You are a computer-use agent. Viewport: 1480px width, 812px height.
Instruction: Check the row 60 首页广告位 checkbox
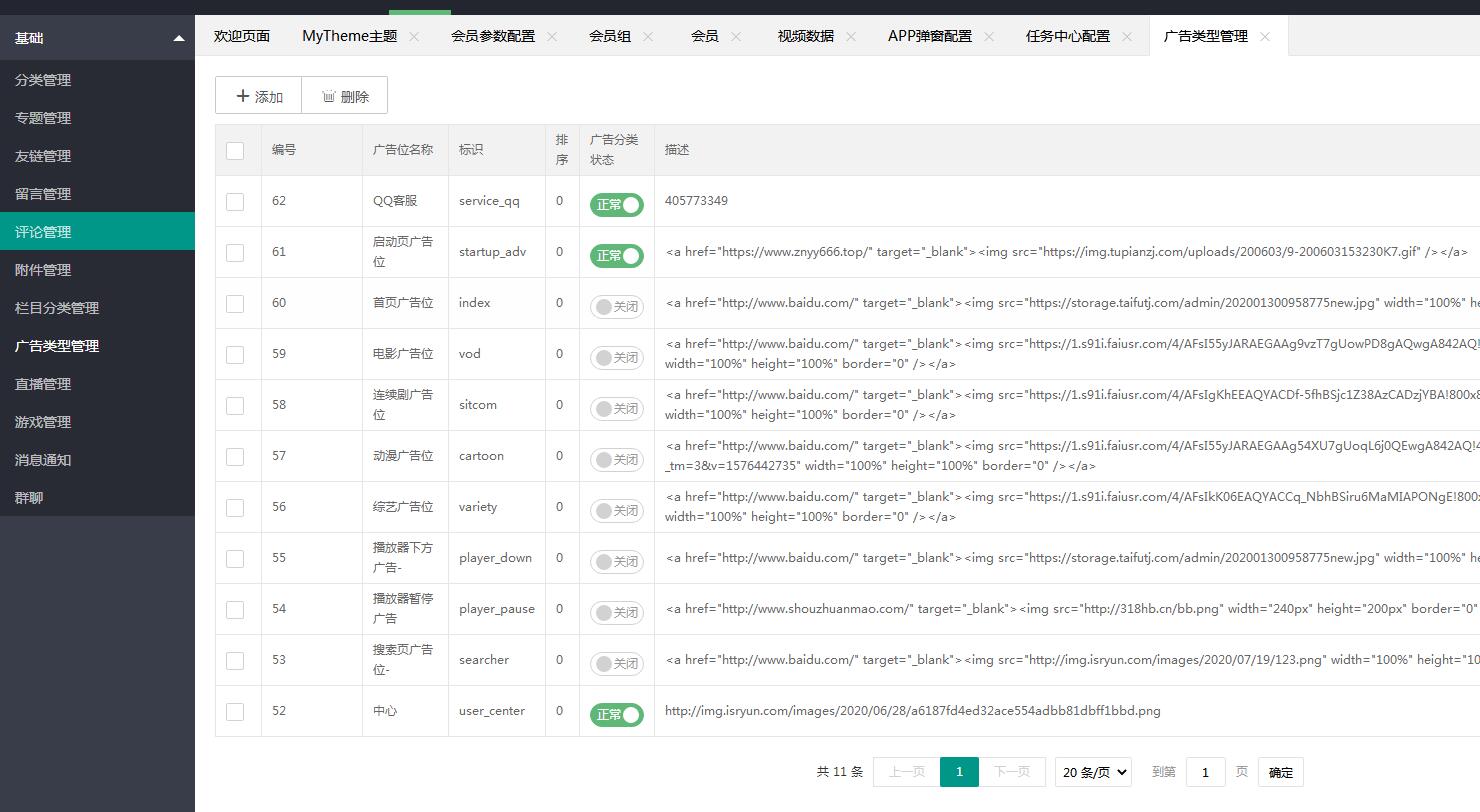(x=235, y=303)
